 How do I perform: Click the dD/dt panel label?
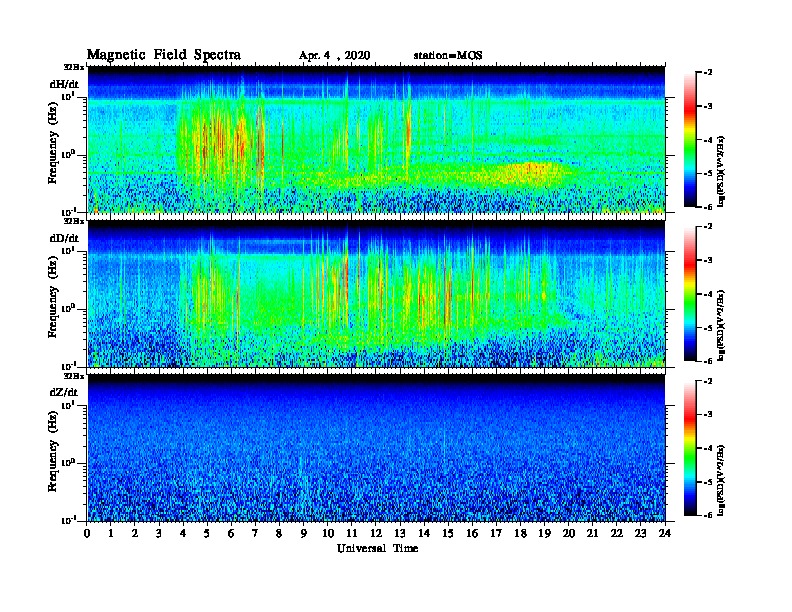tap(64, 238)
